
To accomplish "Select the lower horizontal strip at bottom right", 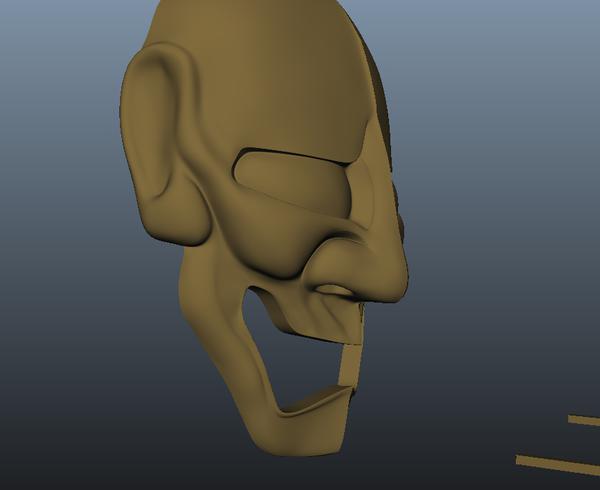I will point(560,462).
